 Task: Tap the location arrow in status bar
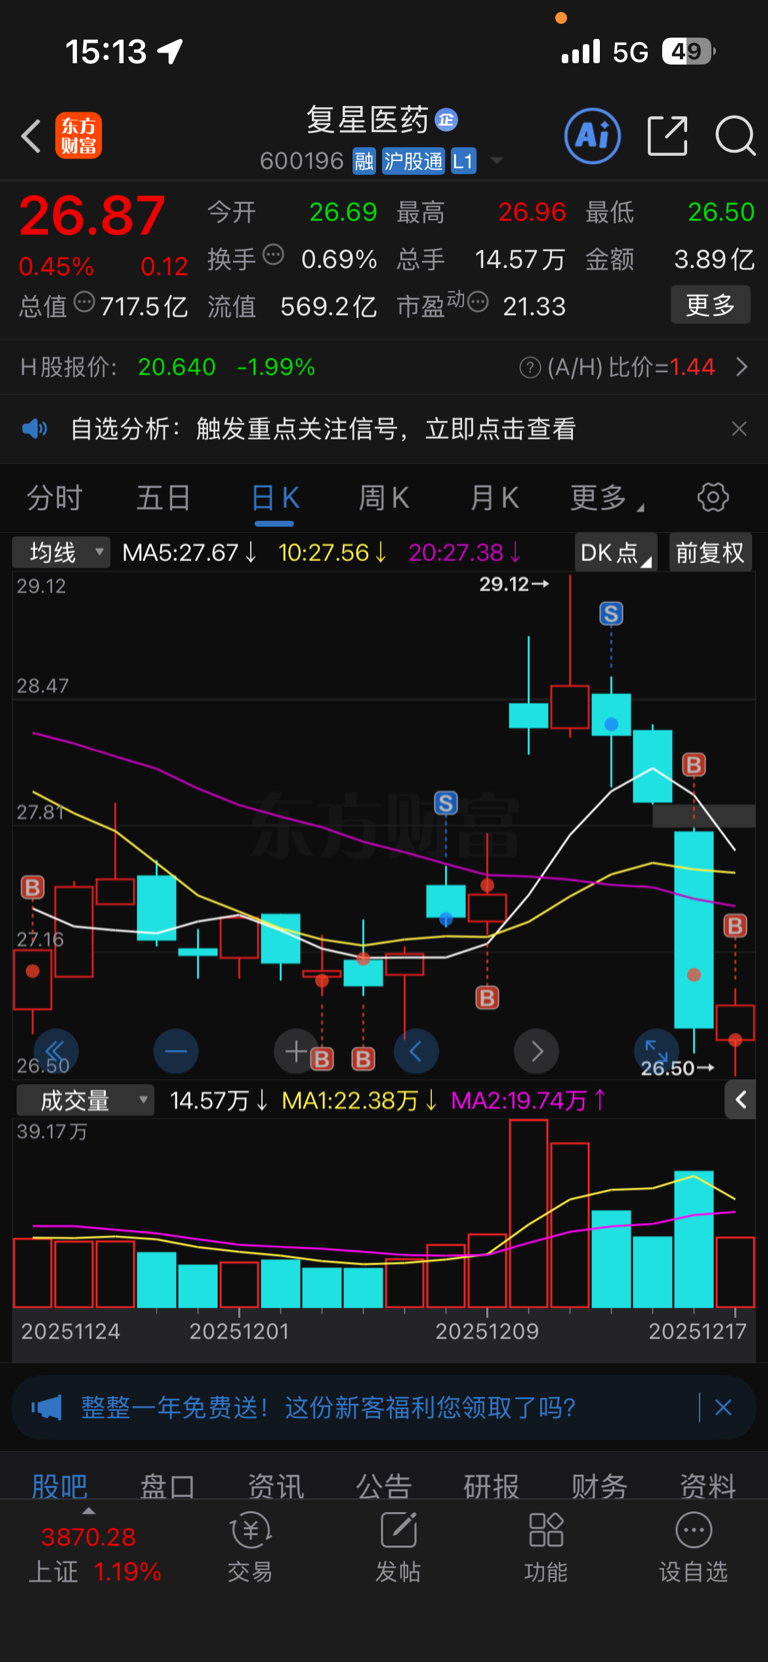click(171, 51)
